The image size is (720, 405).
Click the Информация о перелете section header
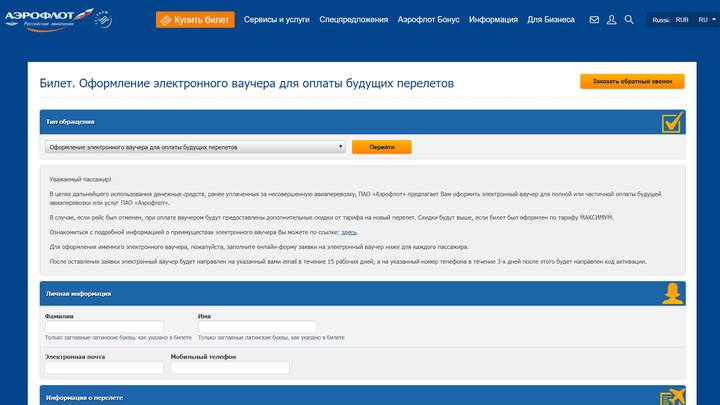(x=363, y=395)
